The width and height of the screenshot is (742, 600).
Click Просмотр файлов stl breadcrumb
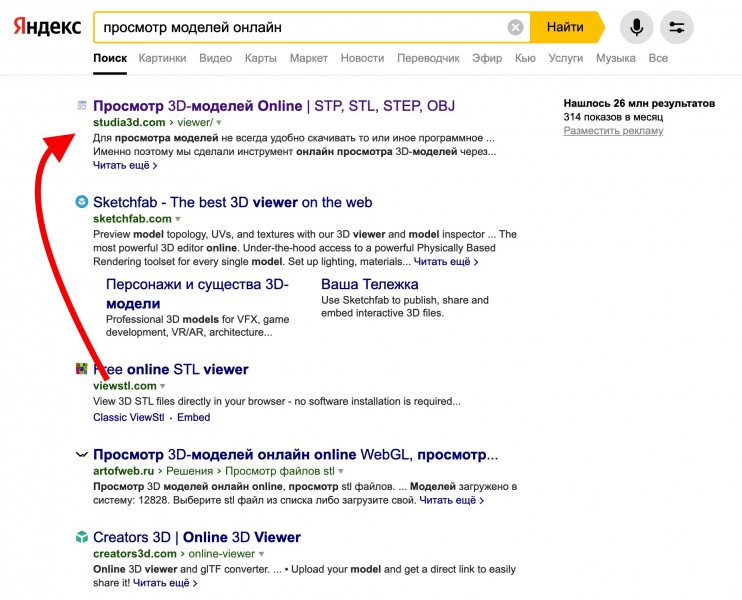280,471
